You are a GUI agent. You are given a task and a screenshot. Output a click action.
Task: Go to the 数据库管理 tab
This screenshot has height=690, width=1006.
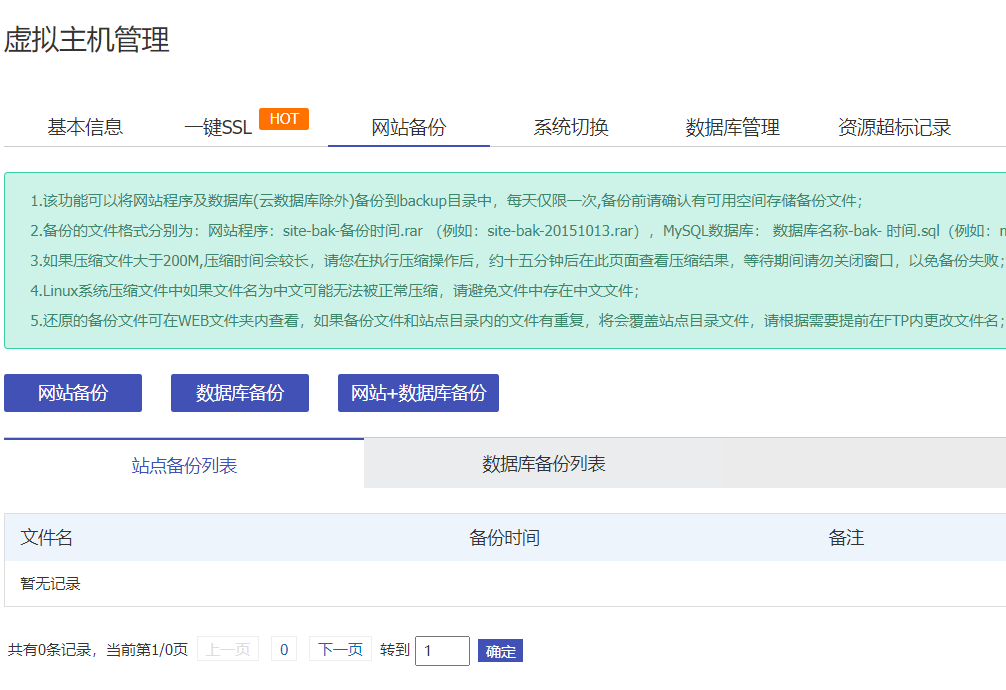click(x=732, y=127)
